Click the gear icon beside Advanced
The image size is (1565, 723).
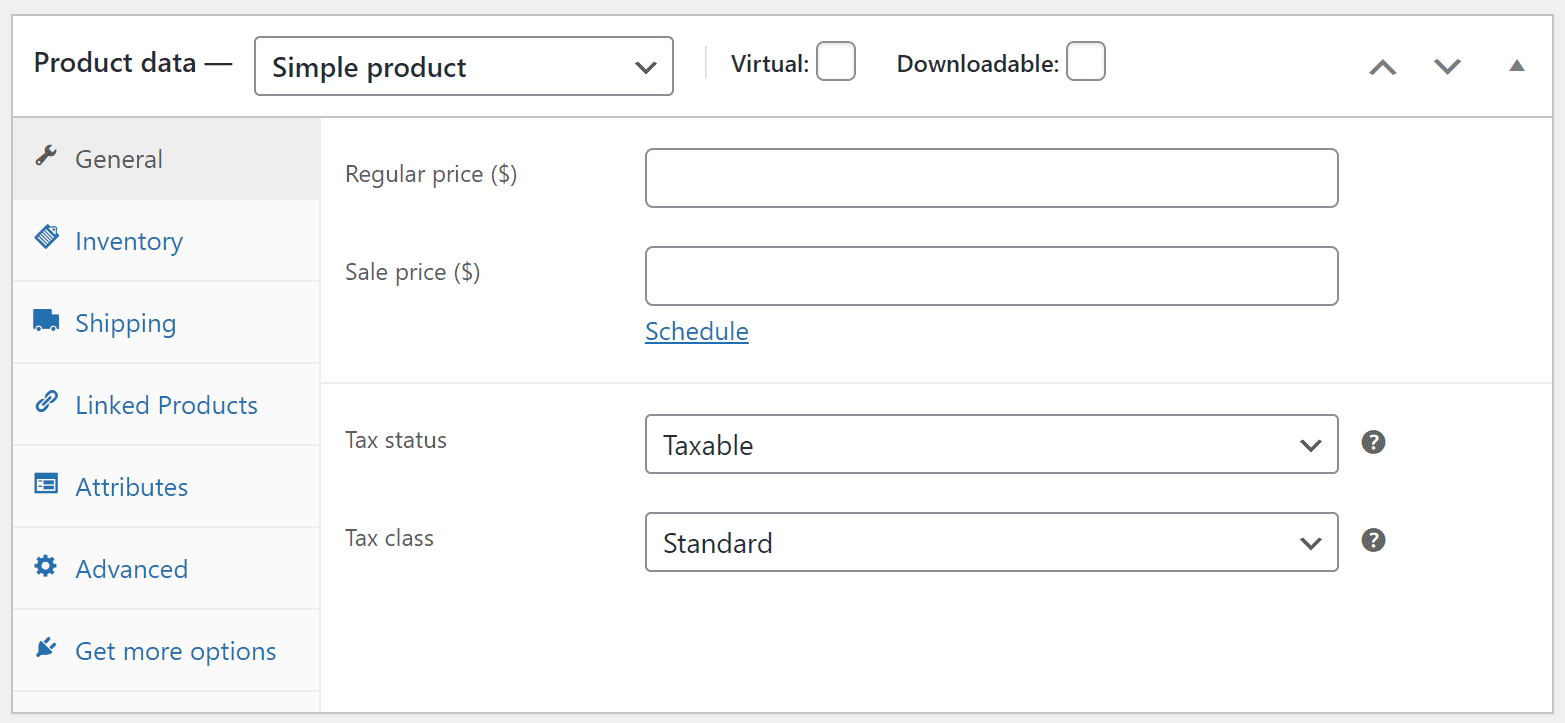pos(44,565)
